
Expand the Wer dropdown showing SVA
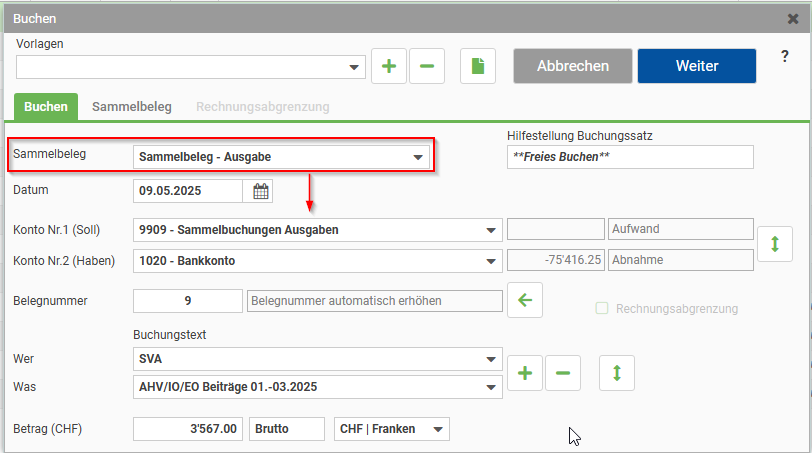[491, 359]
